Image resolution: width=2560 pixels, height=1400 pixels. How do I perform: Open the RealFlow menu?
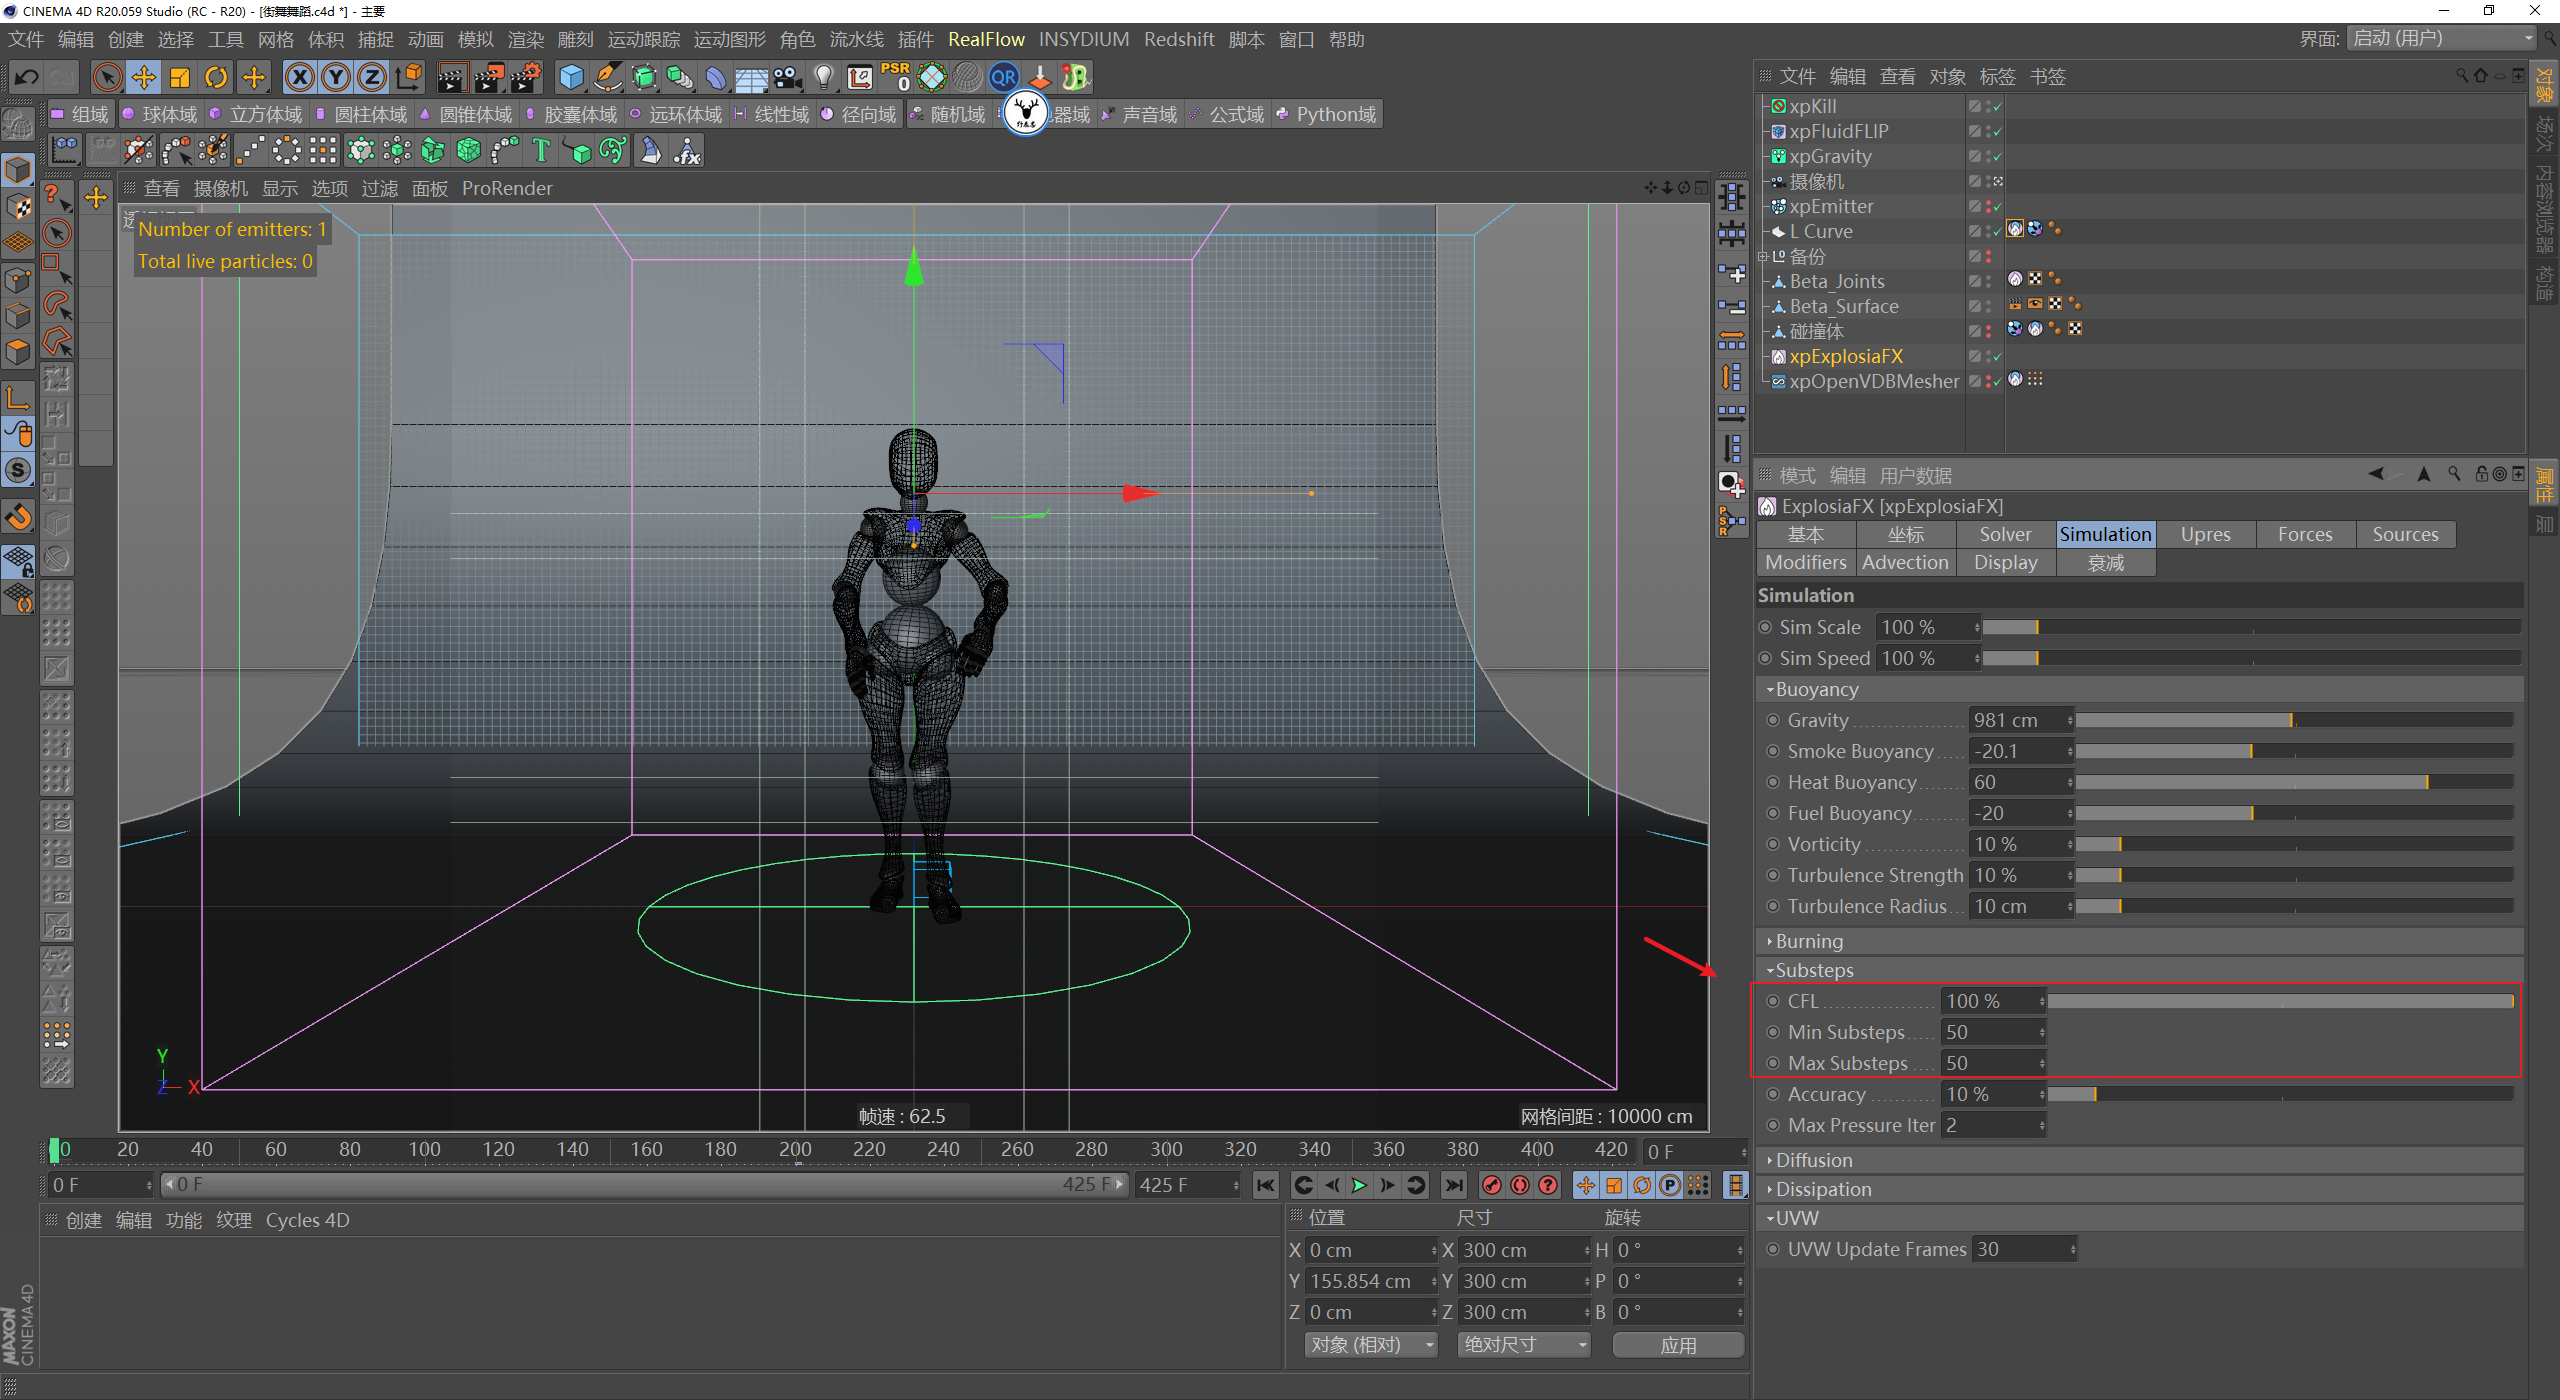click(985, 39)
